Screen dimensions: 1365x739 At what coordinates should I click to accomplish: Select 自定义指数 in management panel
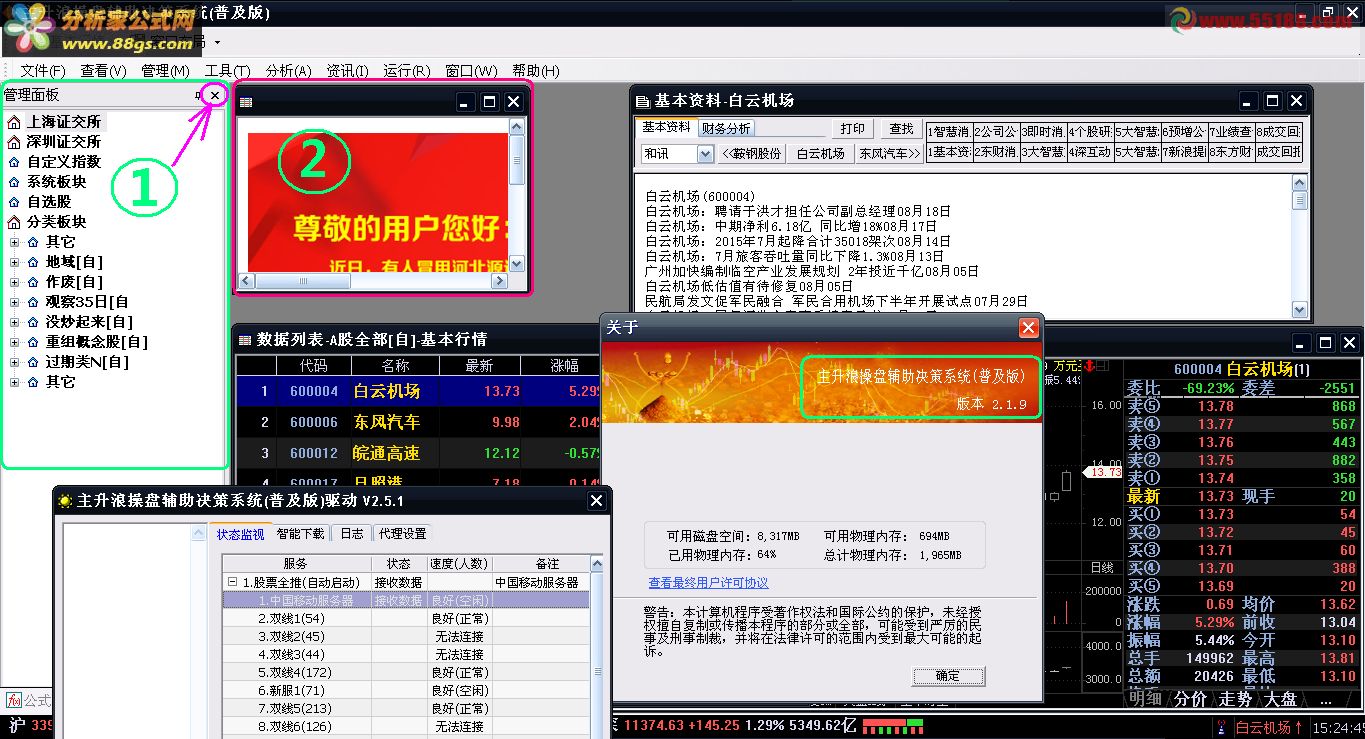[64, 162]
